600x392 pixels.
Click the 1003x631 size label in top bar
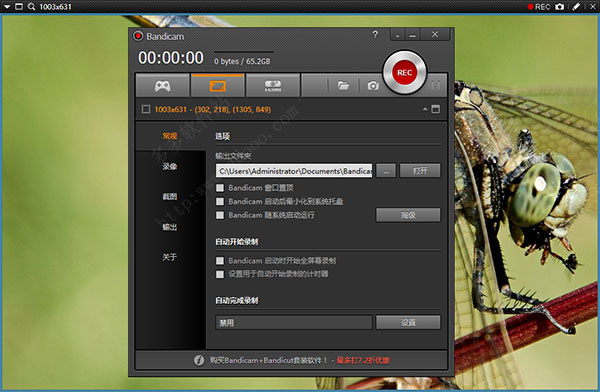(x=55, y=7)
